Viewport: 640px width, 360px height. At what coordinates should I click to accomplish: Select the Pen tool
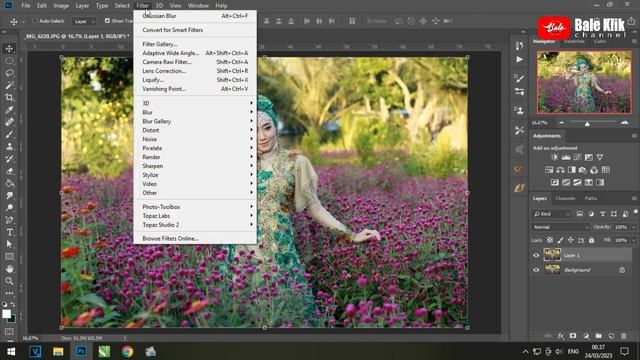tap(9, 220)
